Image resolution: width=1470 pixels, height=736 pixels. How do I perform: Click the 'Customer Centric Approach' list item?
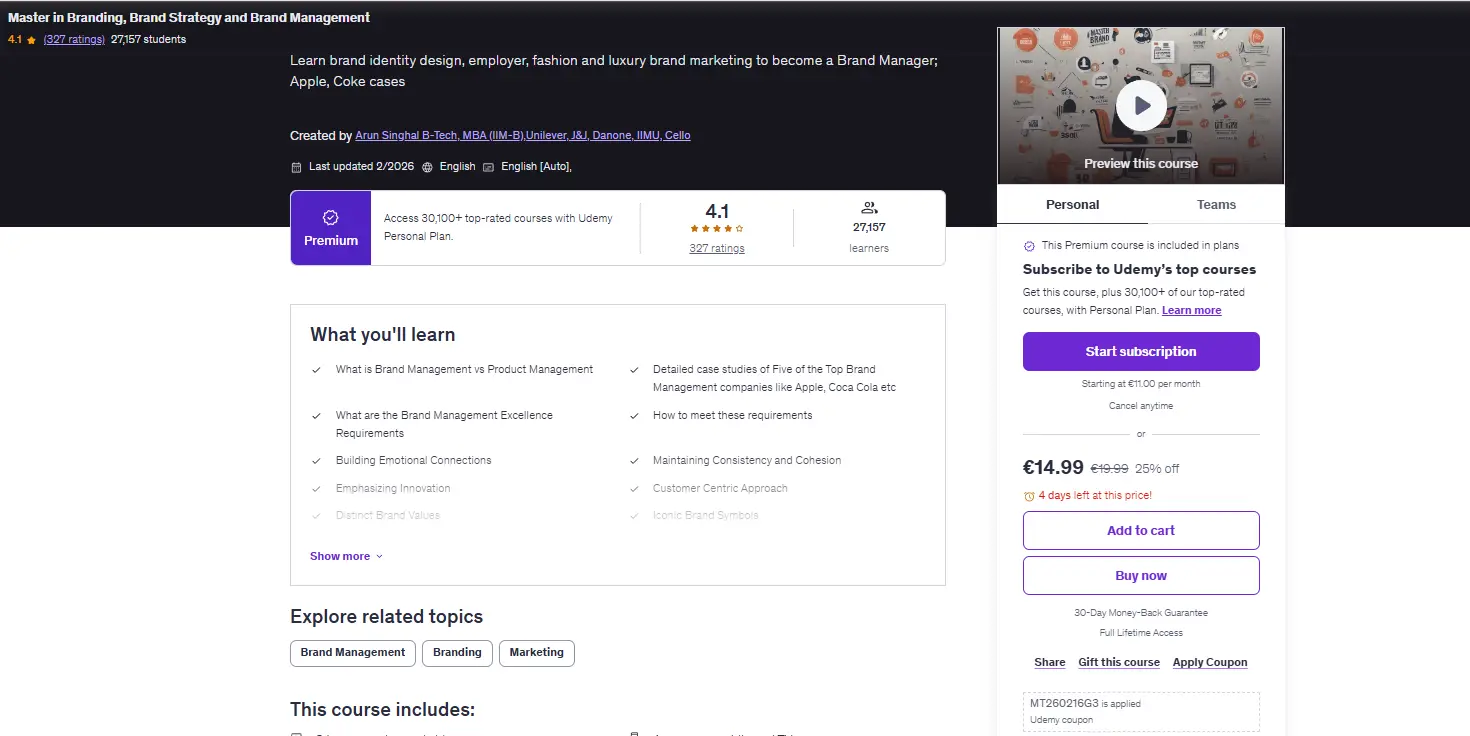720,489
